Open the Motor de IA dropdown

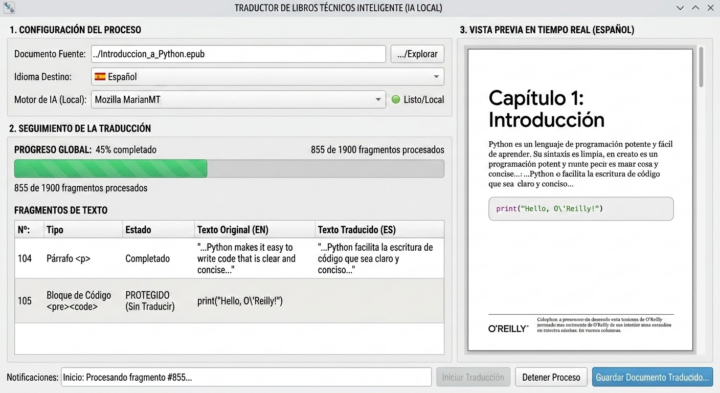tap(238, 99)
